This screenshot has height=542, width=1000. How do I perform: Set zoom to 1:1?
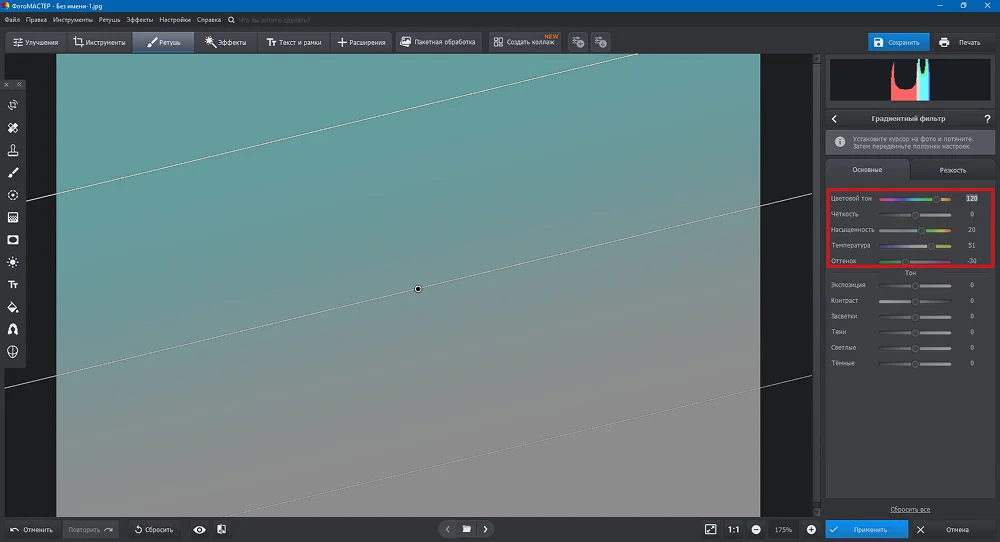[x=734, y=529]
